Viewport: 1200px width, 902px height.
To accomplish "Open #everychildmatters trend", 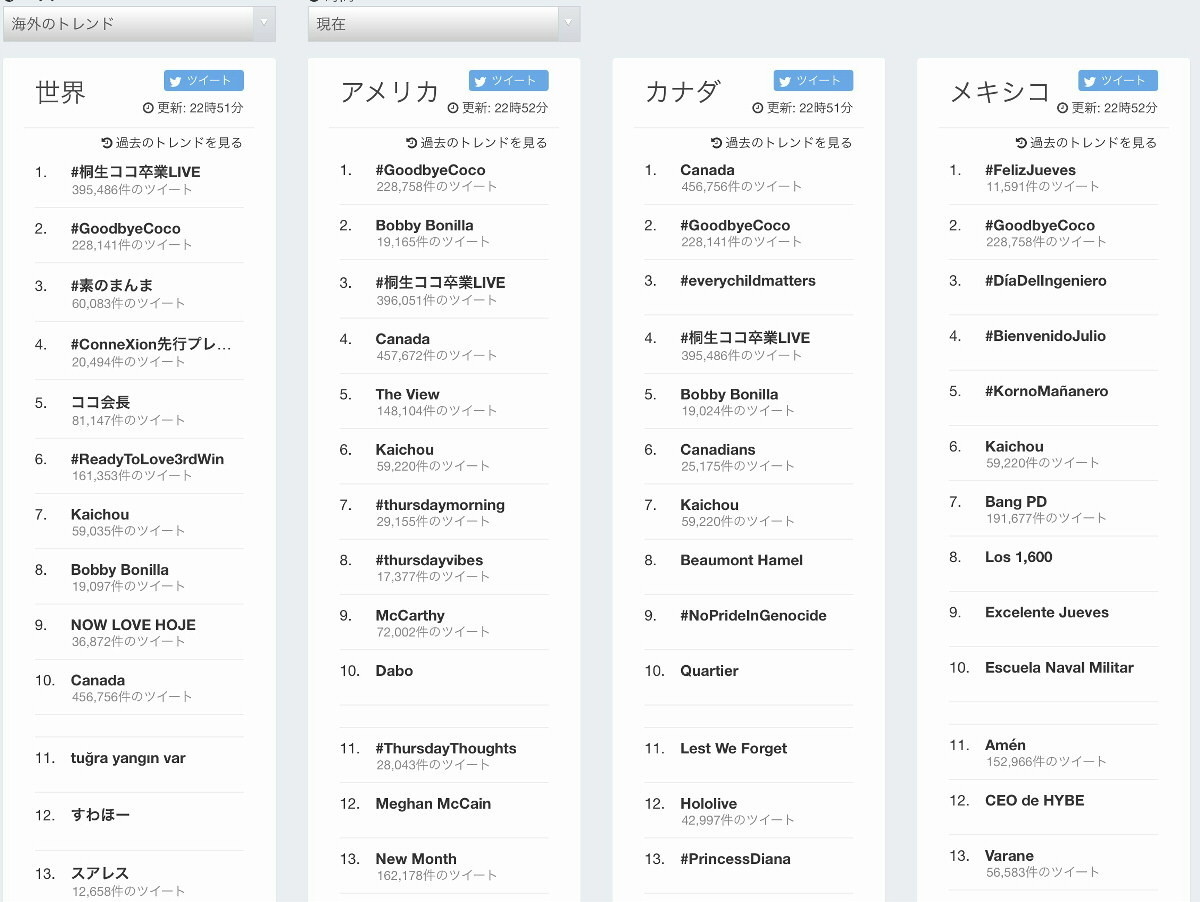I will pos(748,281).
